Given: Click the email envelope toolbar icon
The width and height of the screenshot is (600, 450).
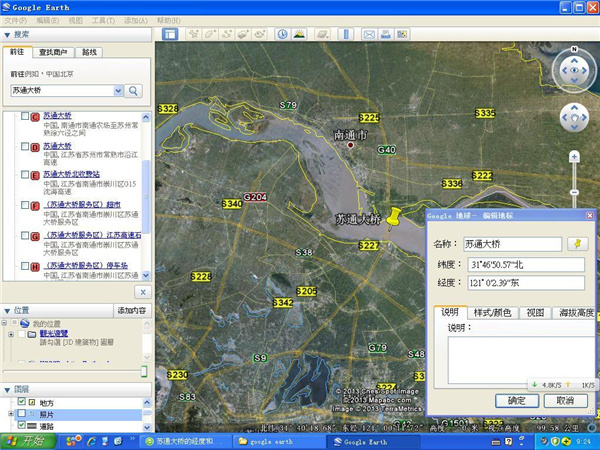Looking at the screenshot, I should [369, 34].
